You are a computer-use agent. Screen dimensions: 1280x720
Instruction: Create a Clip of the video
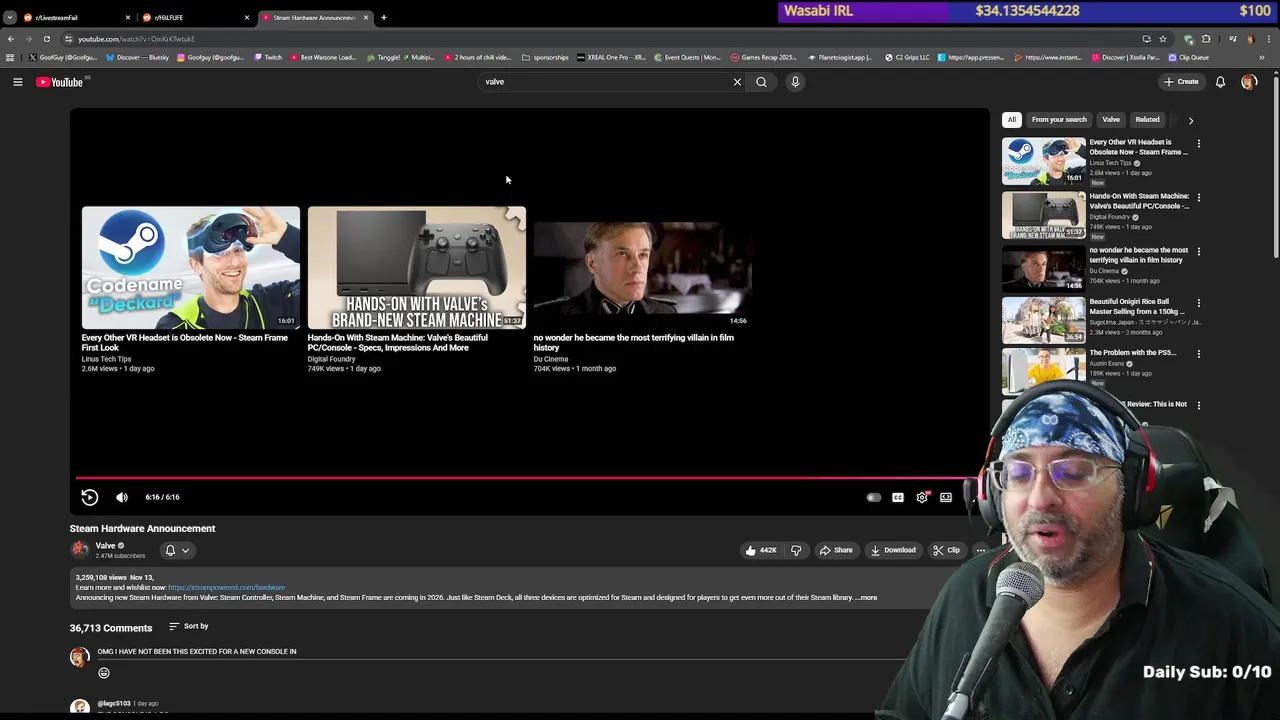(x=946, y=550)
